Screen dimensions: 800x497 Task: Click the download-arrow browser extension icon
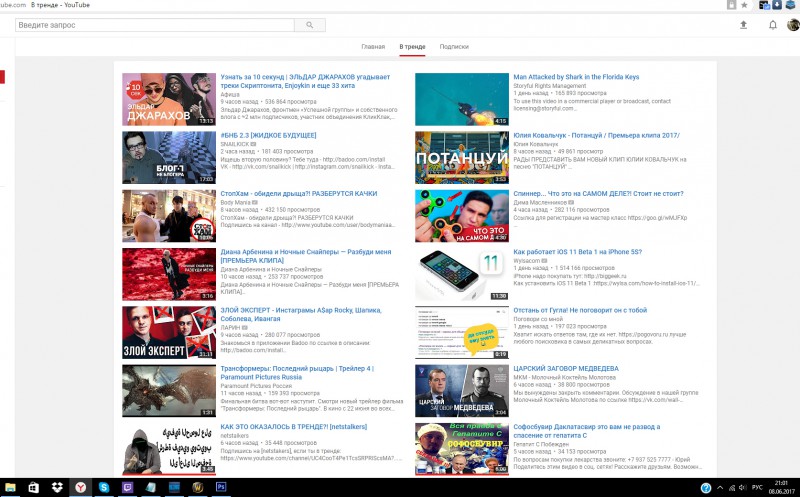coord(777,5)
